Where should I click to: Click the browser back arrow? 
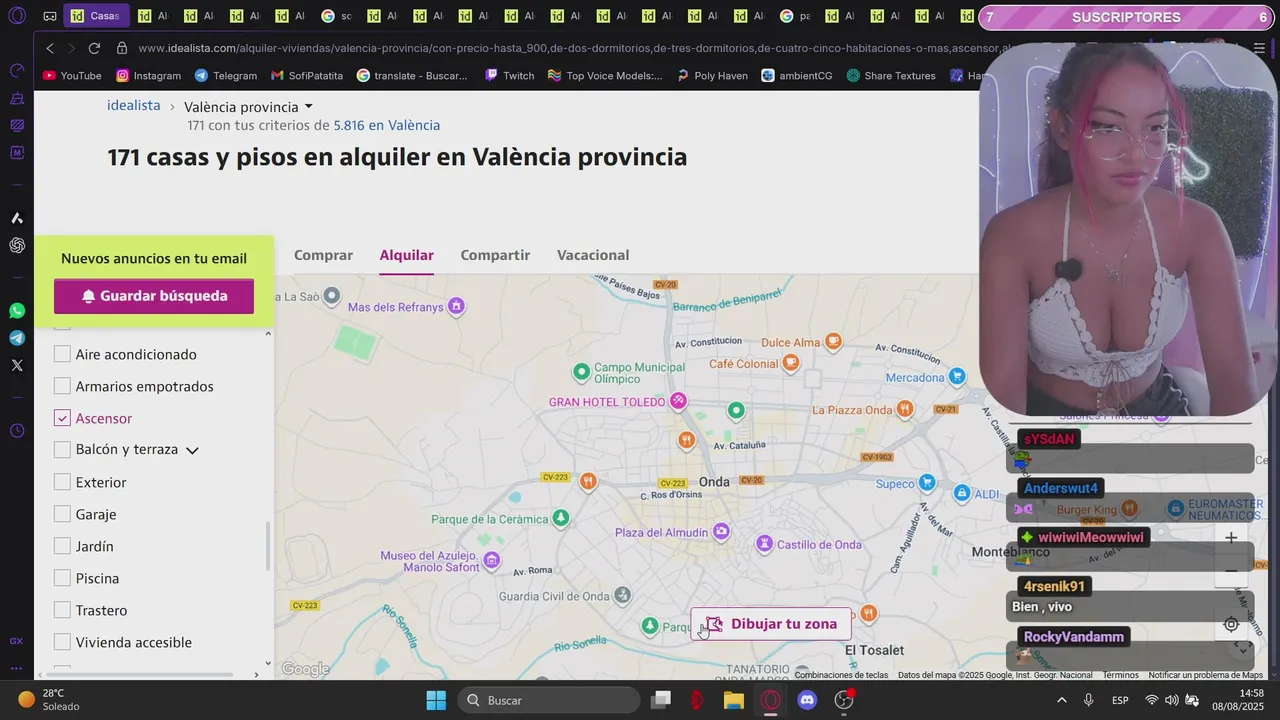(50, 48)
